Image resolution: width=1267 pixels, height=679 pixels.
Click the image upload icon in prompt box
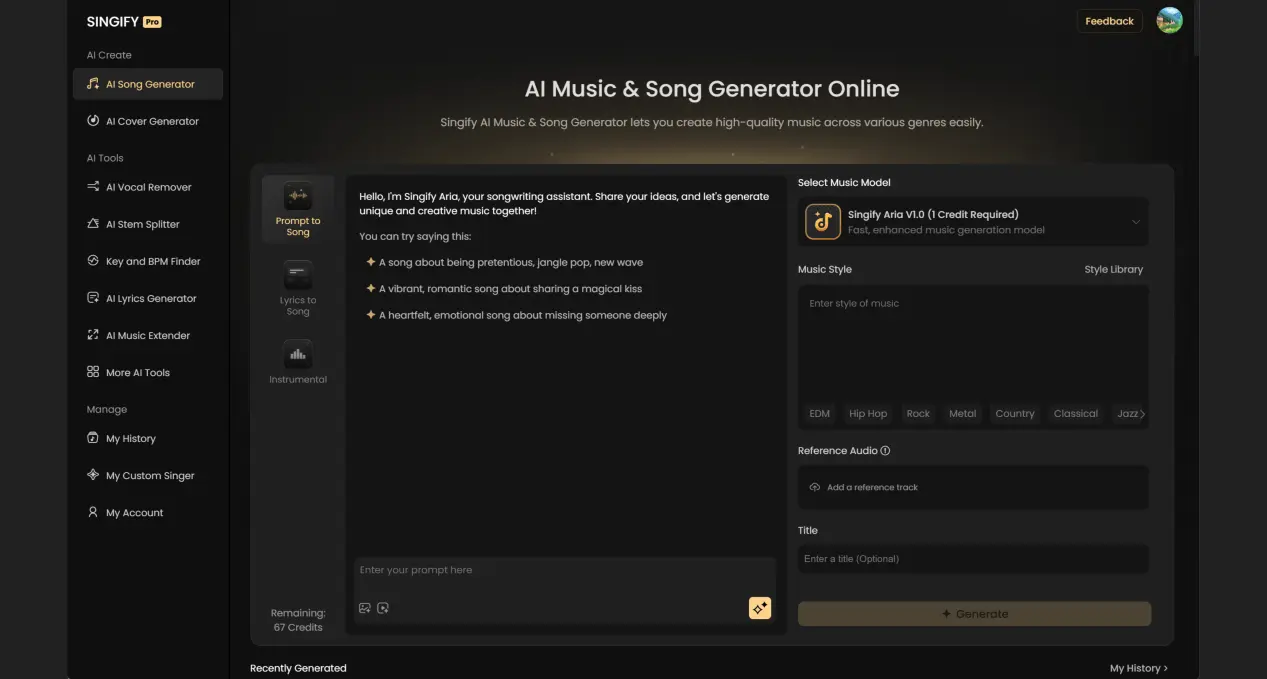364,607
